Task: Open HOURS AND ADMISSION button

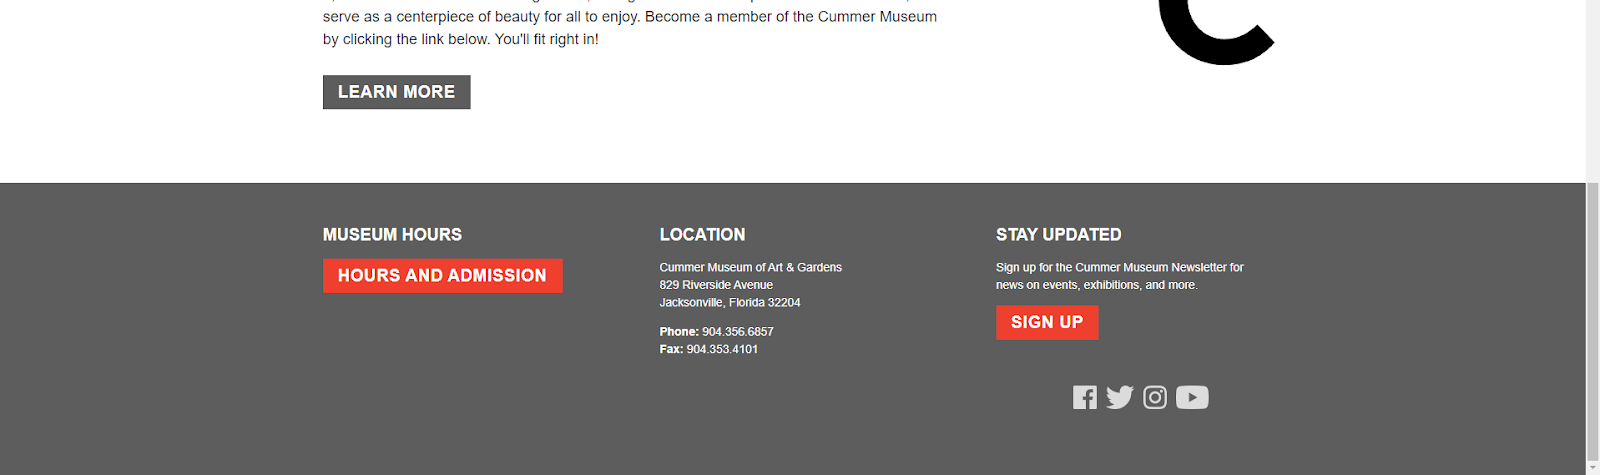Action: (442, 276)
